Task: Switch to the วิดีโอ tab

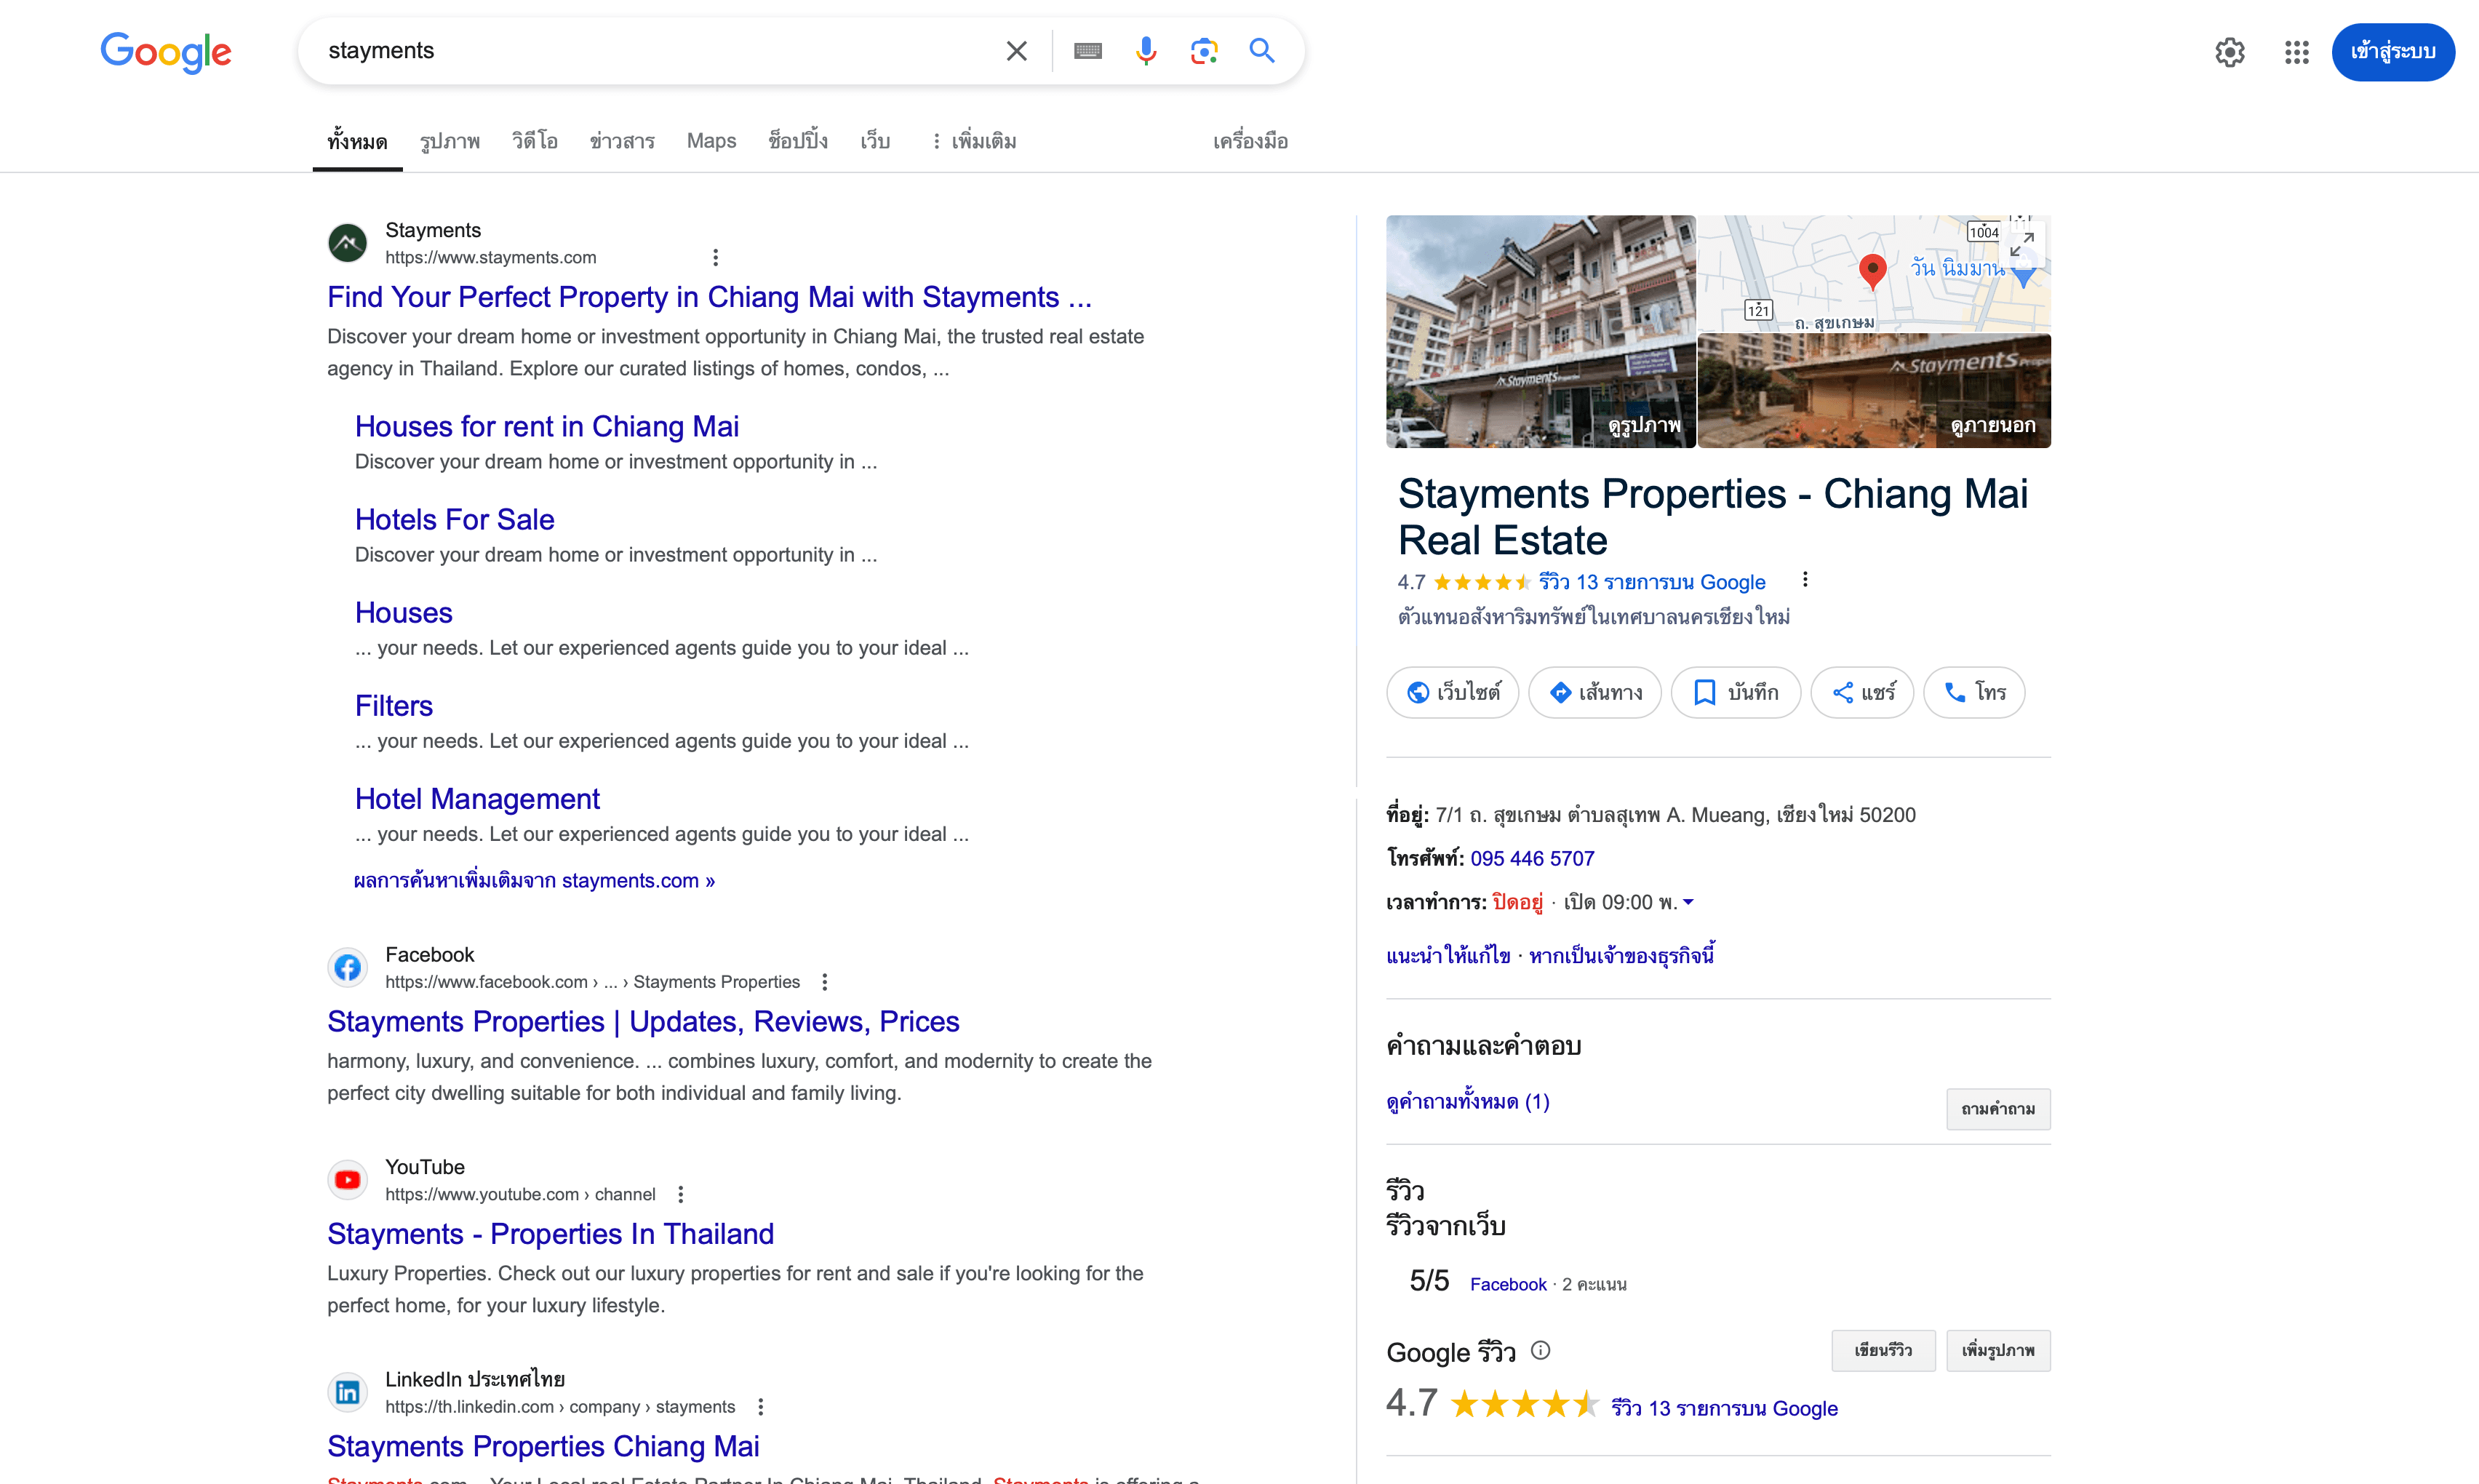Action: (535, 141)
